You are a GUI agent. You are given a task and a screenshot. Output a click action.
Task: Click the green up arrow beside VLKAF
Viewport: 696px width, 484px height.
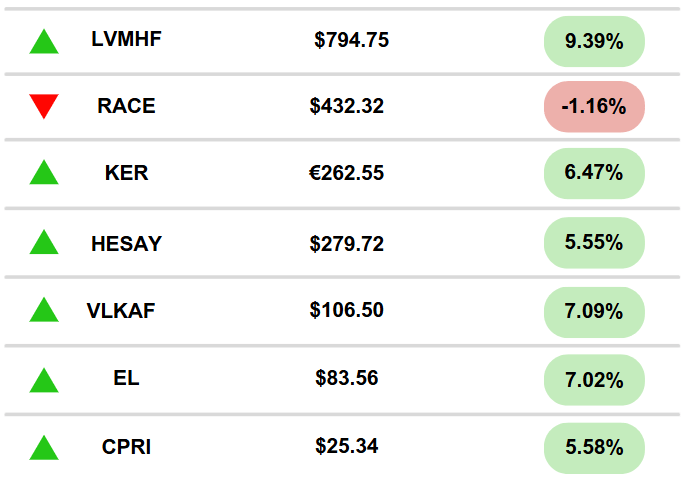44,310
